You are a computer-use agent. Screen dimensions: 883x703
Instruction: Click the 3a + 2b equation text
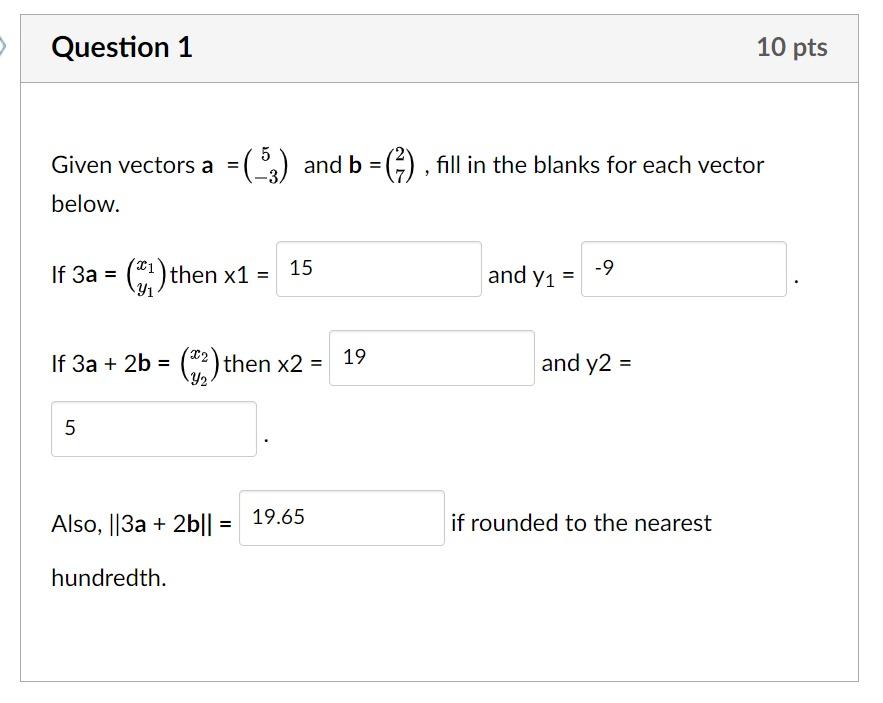tap(110, 361)
